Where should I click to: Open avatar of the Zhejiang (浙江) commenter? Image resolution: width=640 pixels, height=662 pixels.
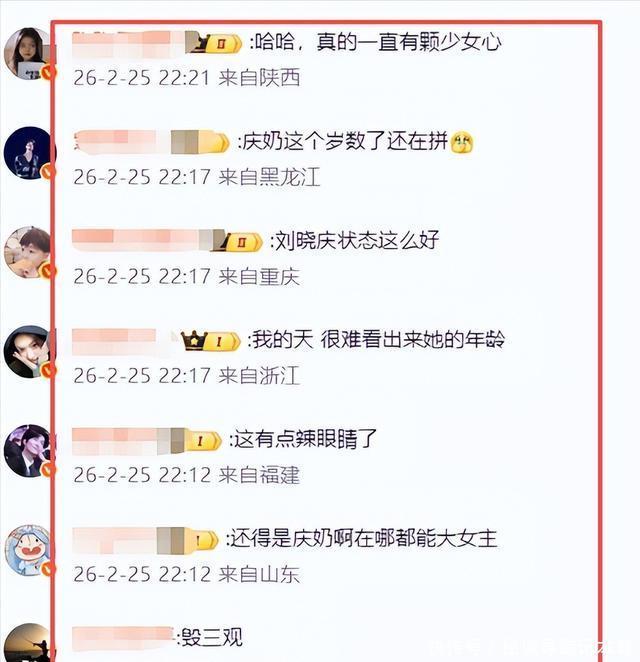tap(29, 351)
